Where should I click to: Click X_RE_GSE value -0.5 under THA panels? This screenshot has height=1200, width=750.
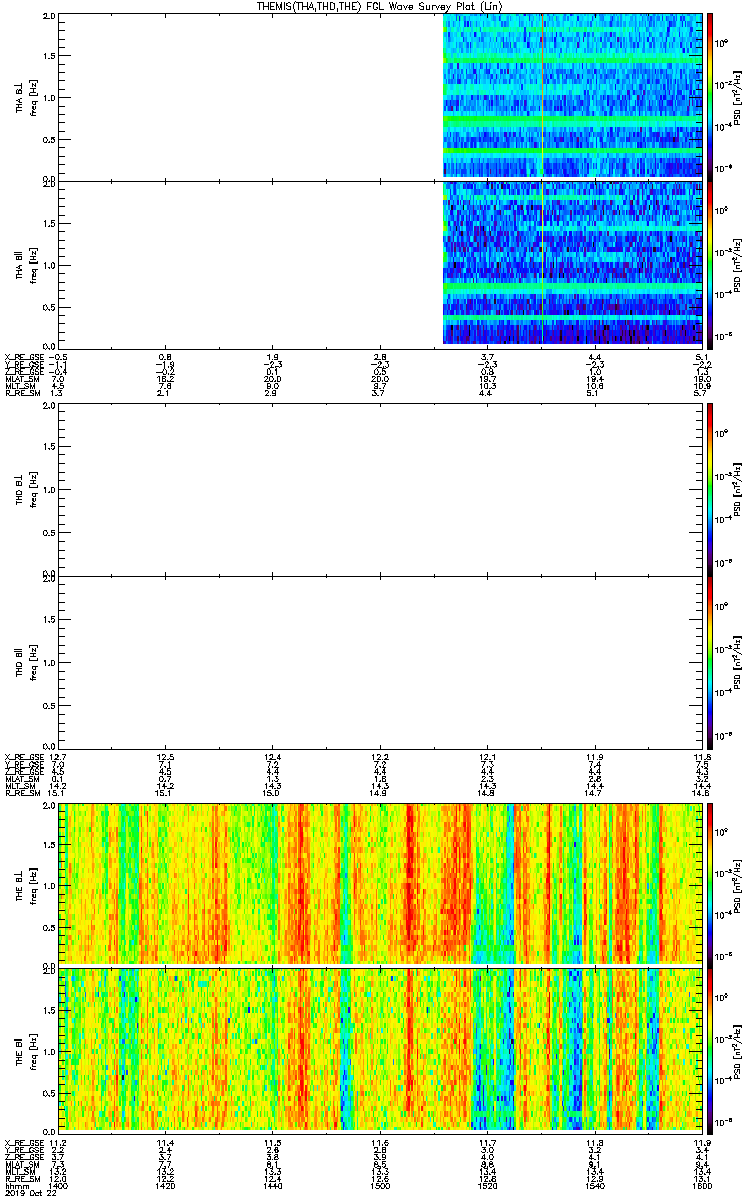coord(58,357)
